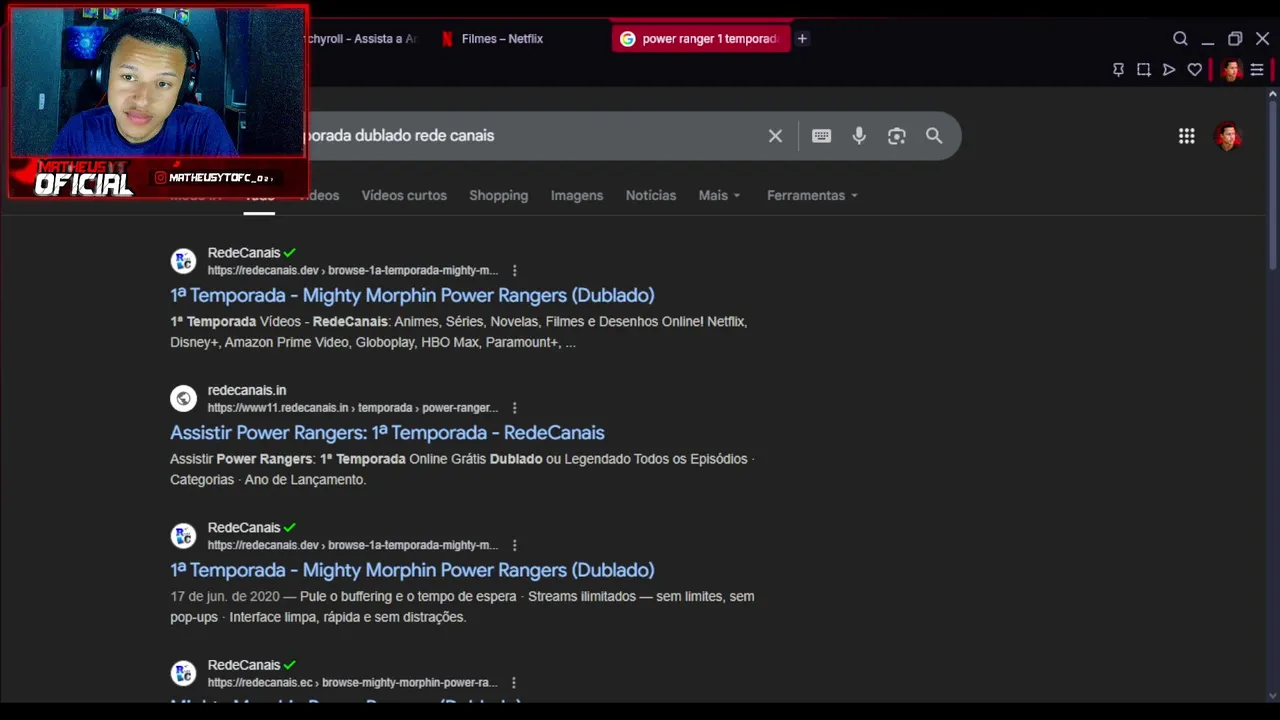Select the power ranger 1 temporada tab
The height and width of the screenshot is (720, 1280).
(700, 39)
